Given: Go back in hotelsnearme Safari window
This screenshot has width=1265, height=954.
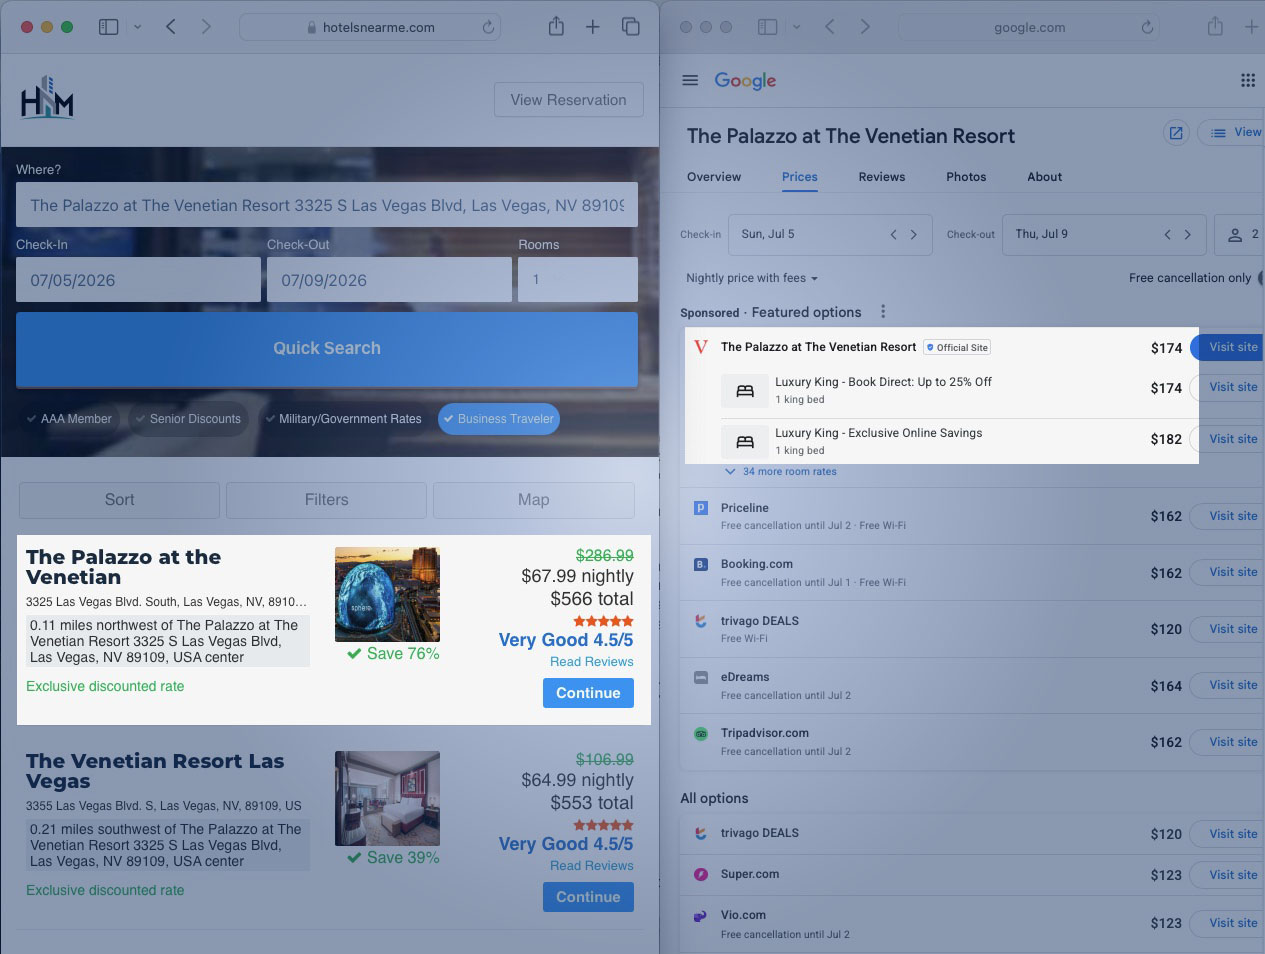Looking at the screenshot, I should click(x=171, y=27).
